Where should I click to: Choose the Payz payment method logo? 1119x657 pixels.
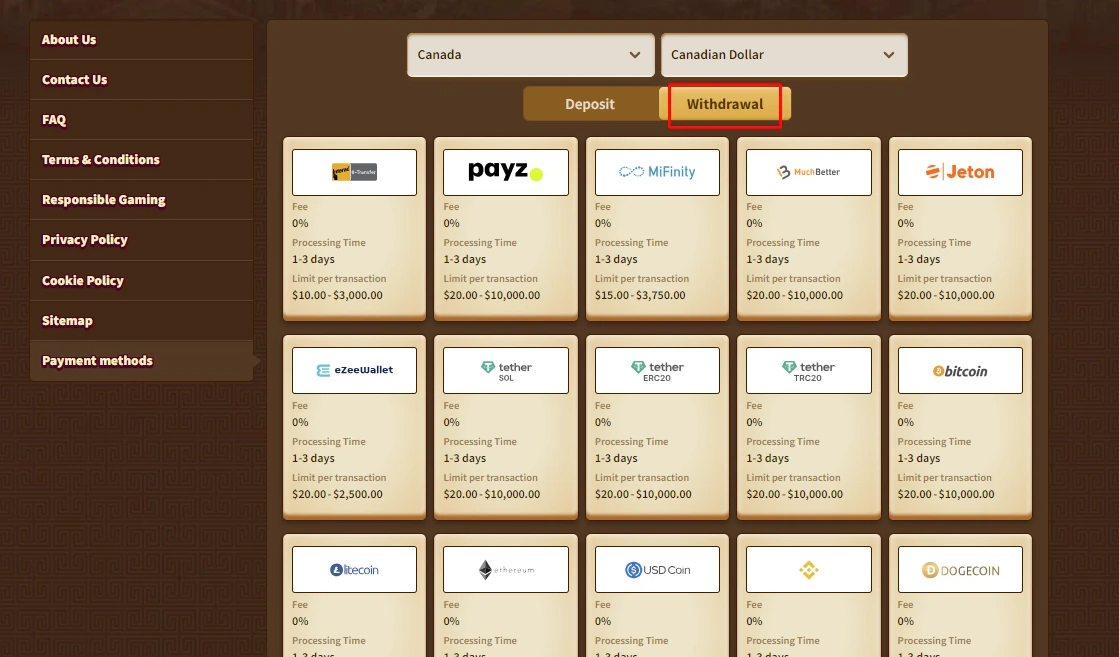[x=505, y=172]
